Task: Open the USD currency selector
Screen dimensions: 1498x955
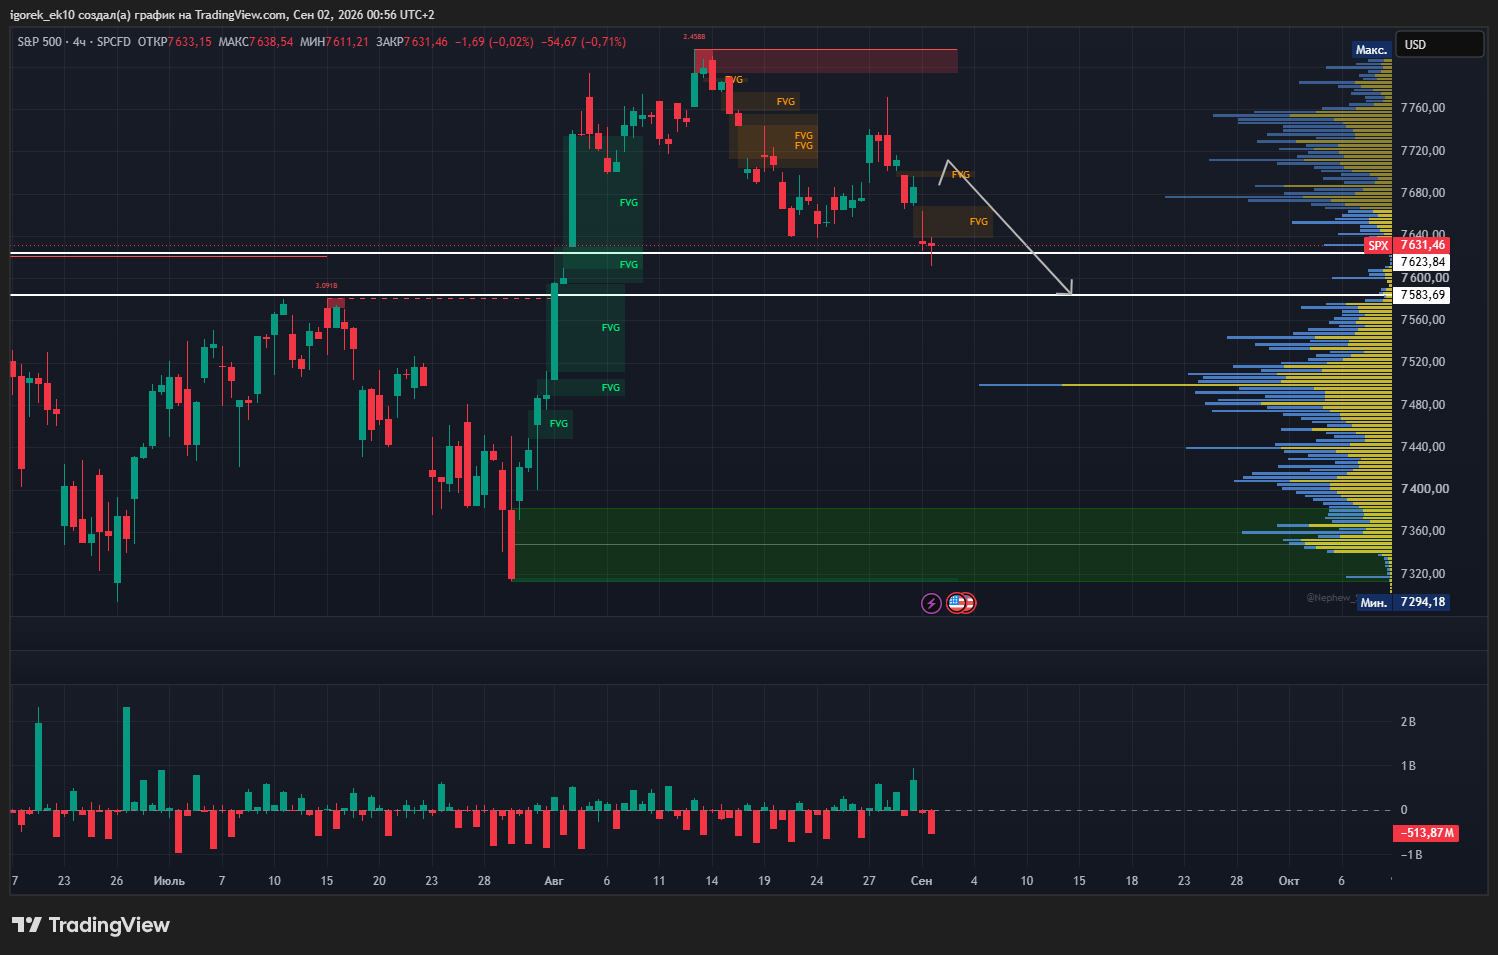Action: tap(1440, 45)
